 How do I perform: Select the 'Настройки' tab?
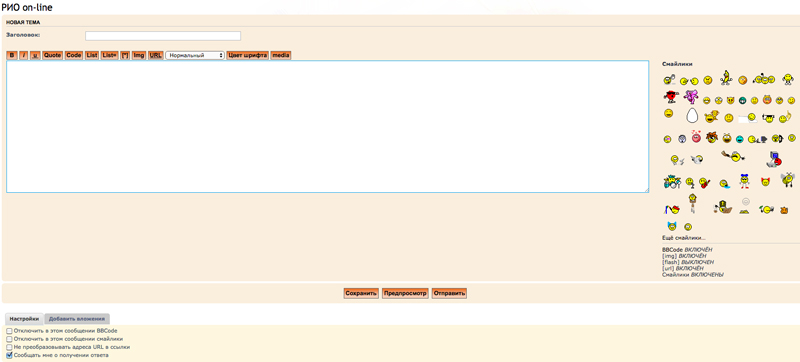[24, 319]
